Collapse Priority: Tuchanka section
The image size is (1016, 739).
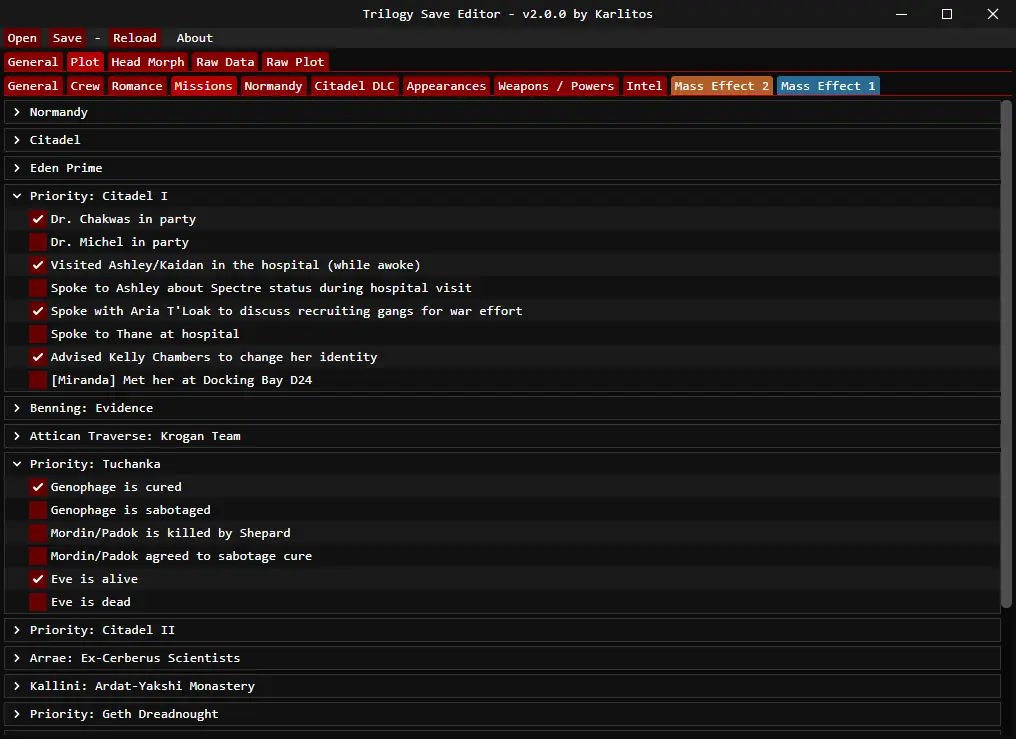[x=502, y=464]
